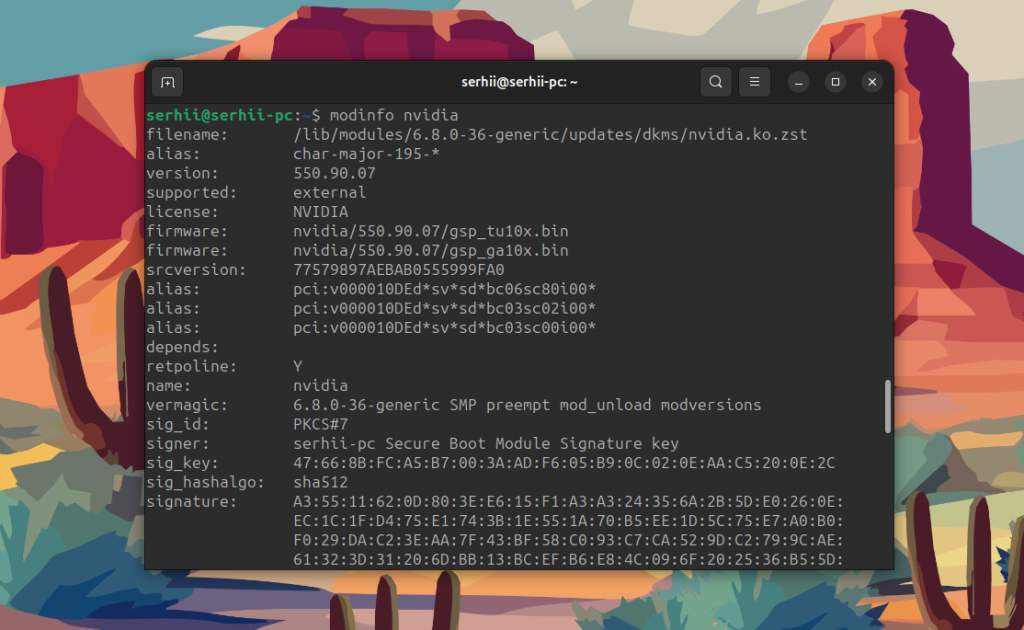Click the srcversion hash 77579897AEBAB0555999FA0
Screen dimensions: 1024x630
point(398,270)
